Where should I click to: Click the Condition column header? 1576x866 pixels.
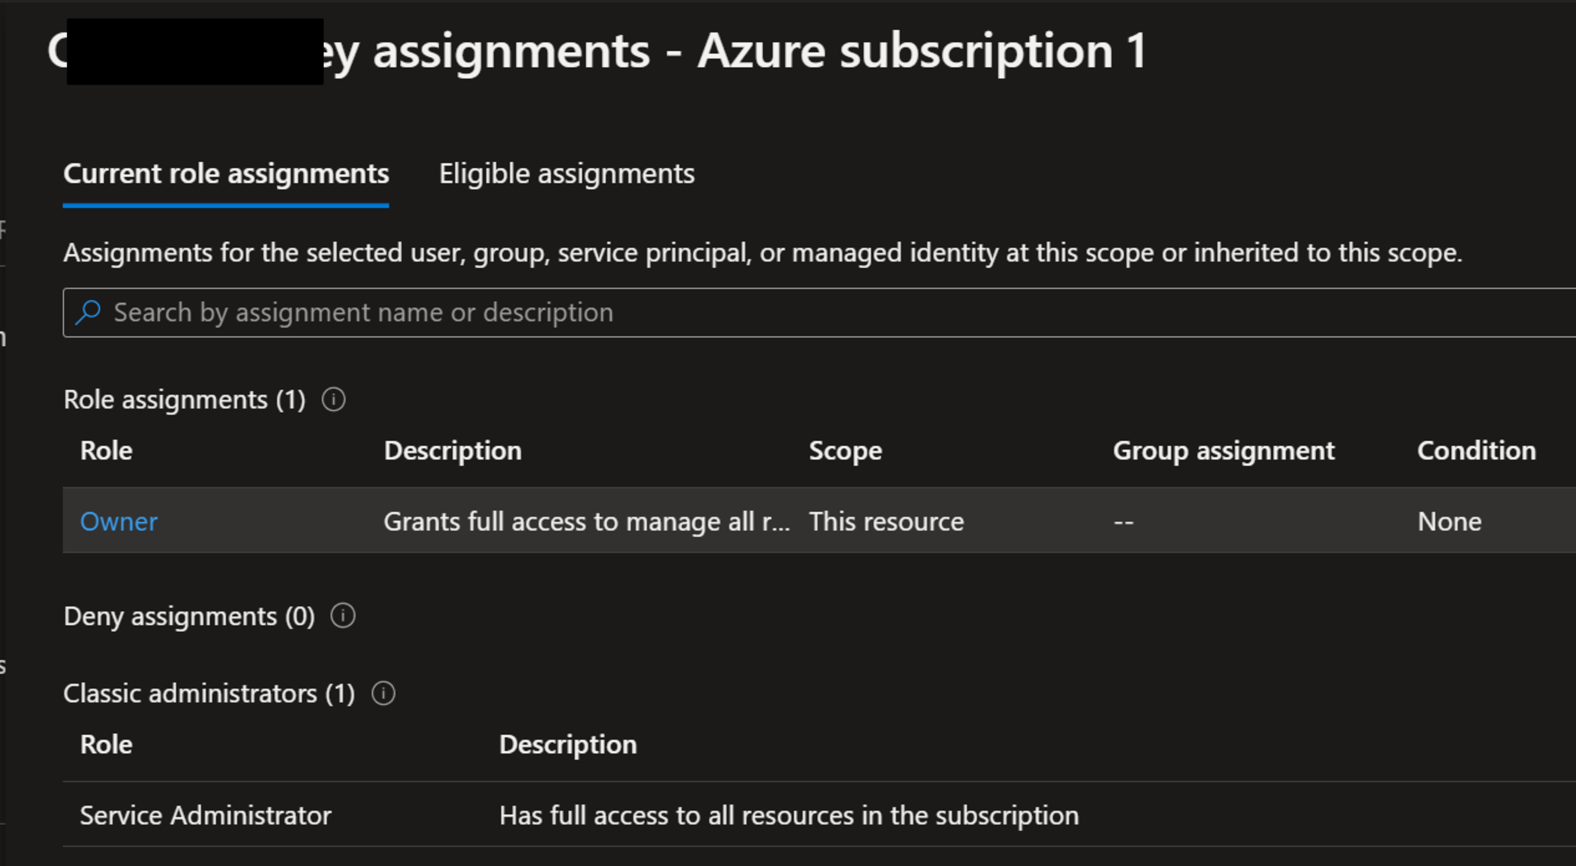[1477, 450]
